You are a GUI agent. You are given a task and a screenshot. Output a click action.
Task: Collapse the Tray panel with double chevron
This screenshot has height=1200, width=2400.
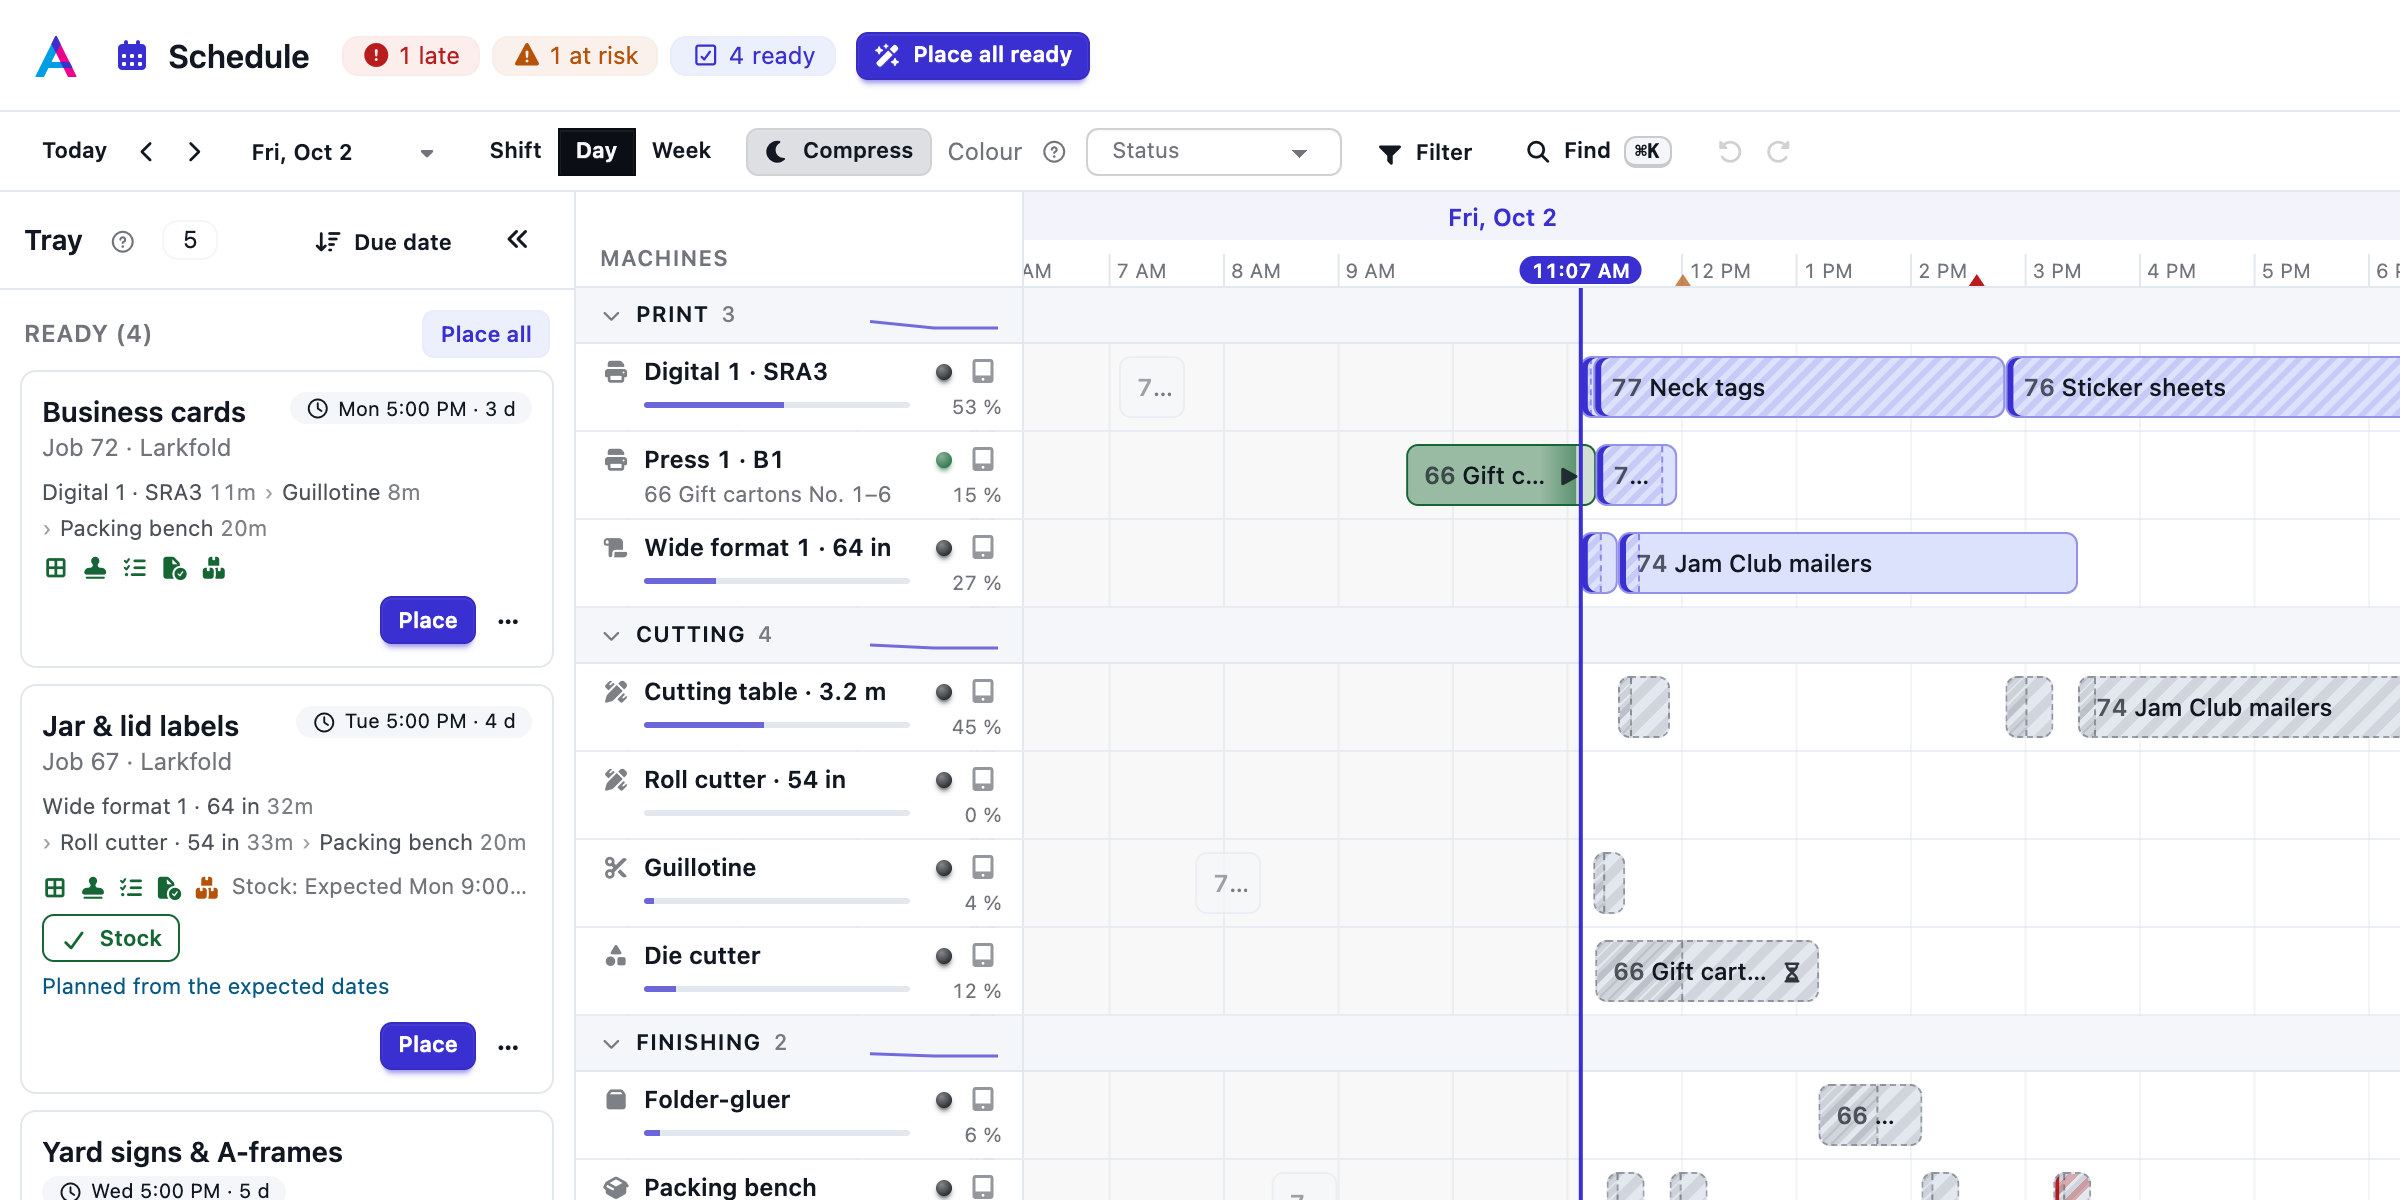pyautogui.click(x=517, y=240)
